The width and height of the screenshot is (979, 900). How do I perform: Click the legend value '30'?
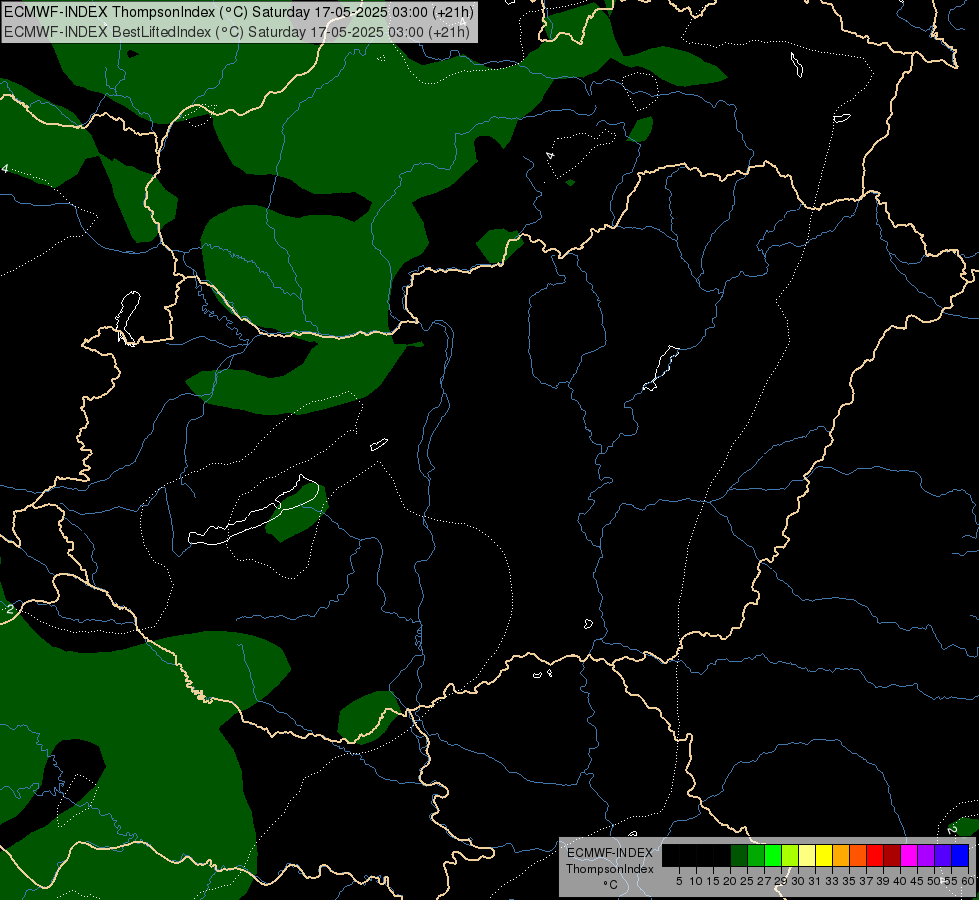point(798,881)
